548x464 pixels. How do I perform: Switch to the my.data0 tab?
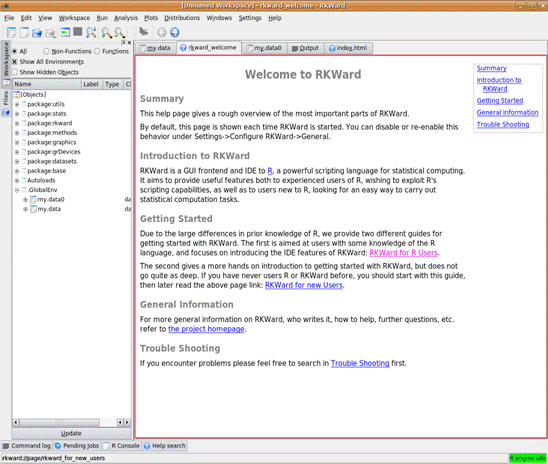[x=264, y=48]
